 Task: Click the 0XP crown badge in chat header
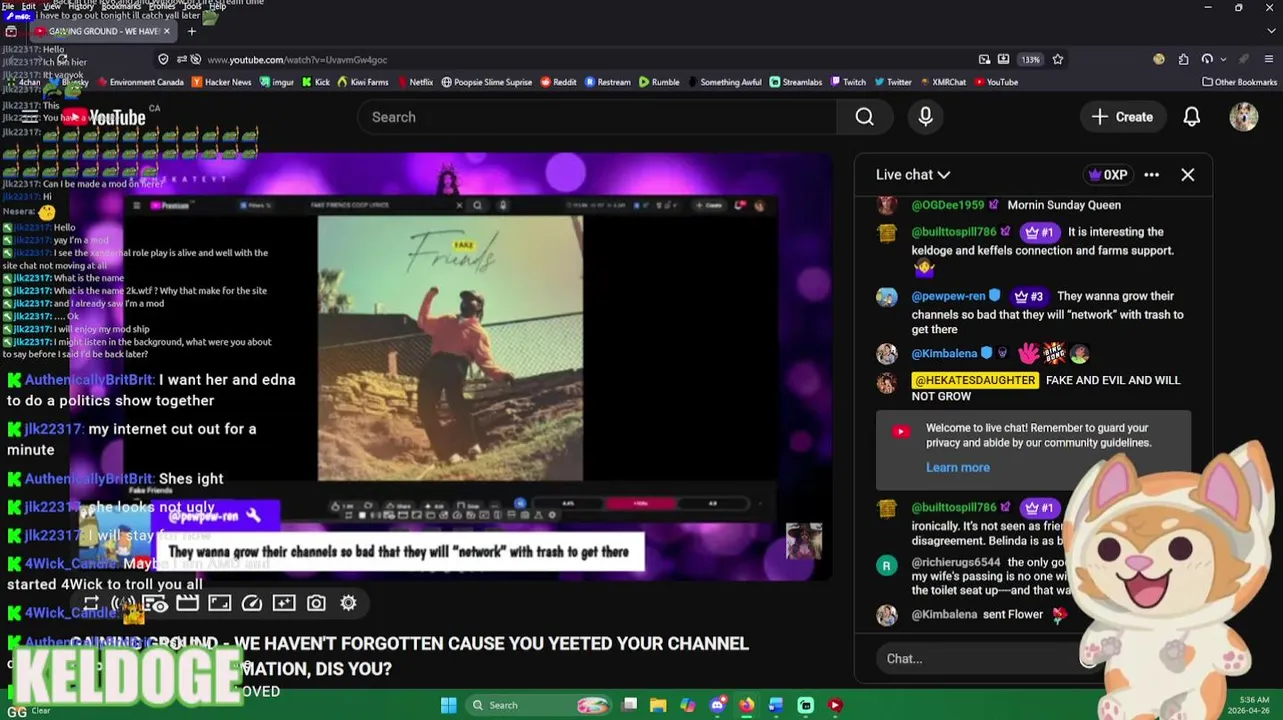[1107, 175]
